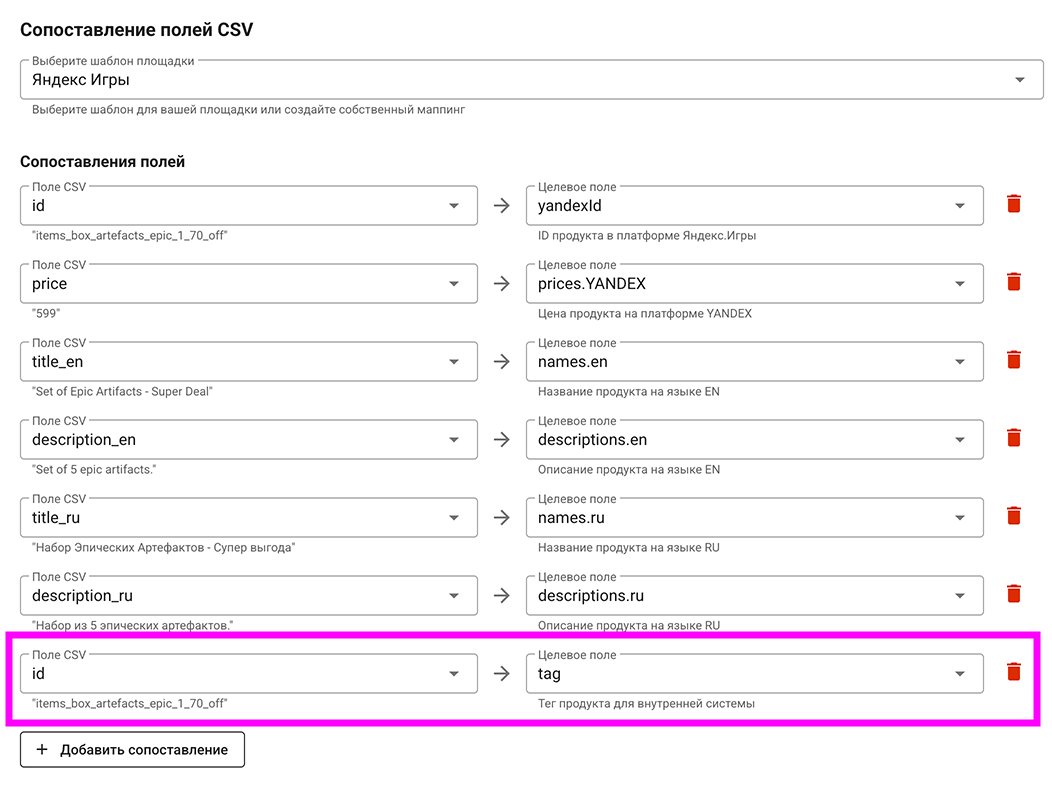Click the Добавить сопоставление button
Viewport: 1052px width, 789px height.
coord(132,749)
